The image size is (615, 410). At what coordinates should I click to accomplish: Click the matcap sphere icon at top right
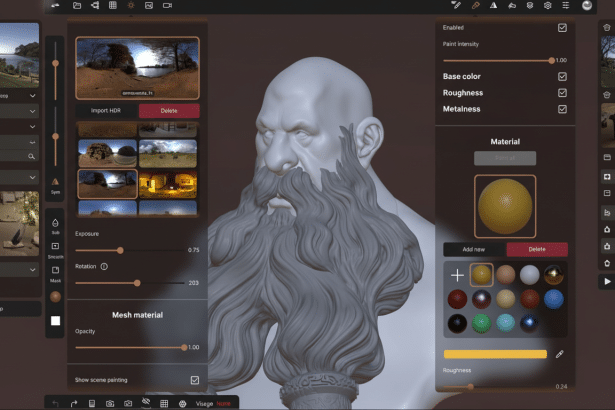(x=587, y=5)
